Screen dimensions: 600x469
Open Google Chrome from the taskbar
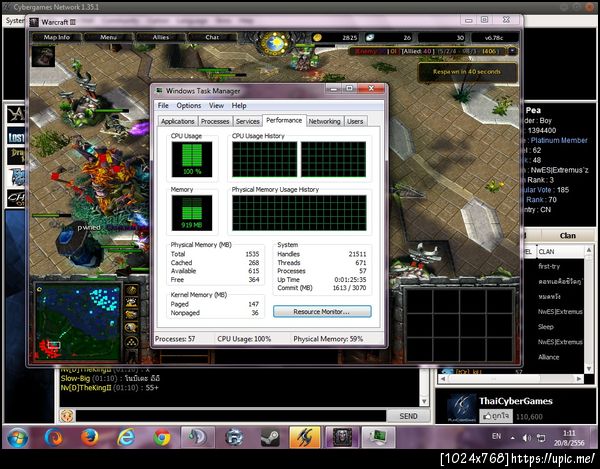pyautogui.click(x=162, y=438)
